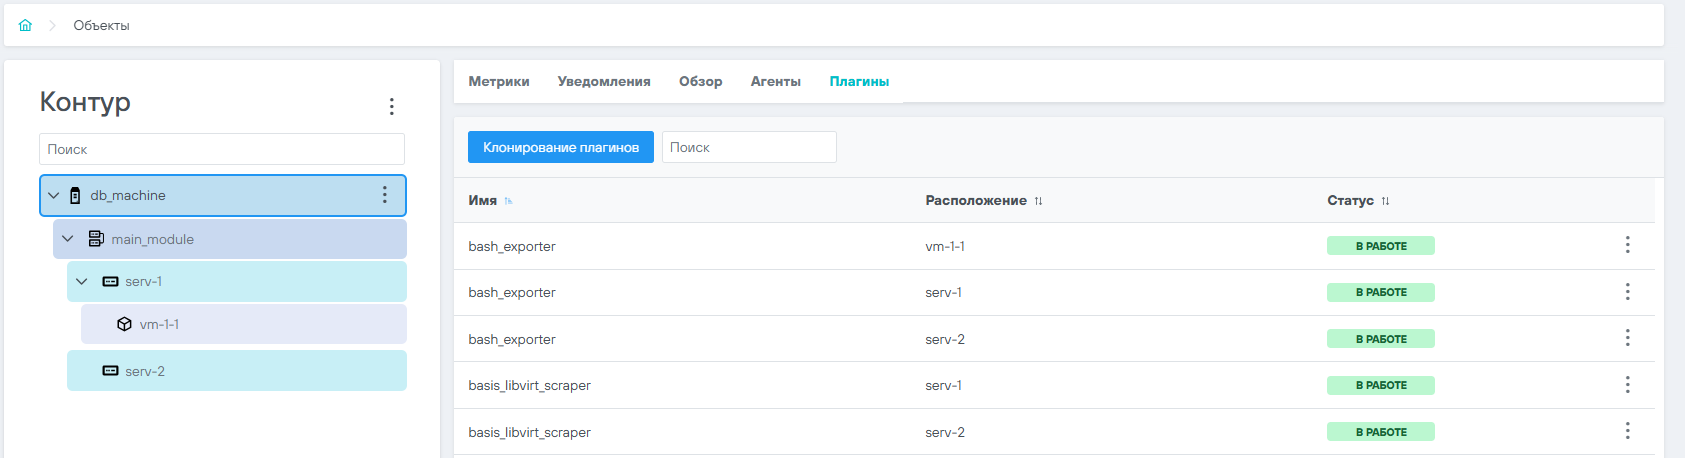Click the Объекты breadcrumb link
This screenshot has height=458, width=1685.
pos(101,25)
